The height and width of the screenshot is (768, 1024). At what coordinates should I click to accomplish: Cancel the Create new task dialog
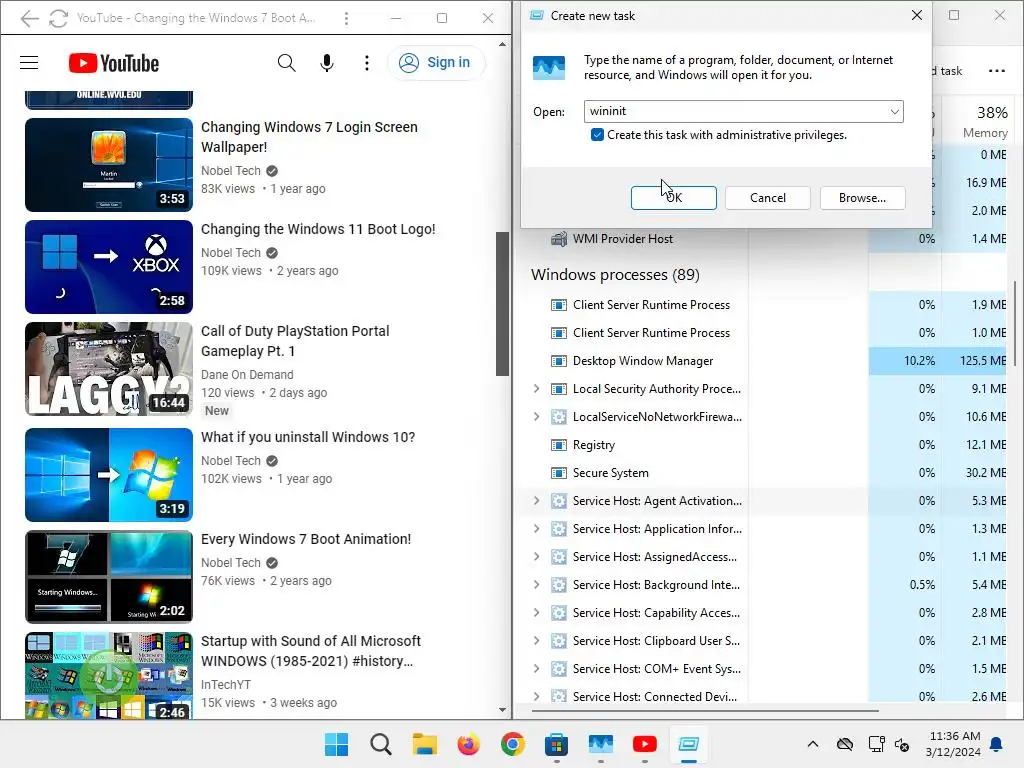(767, 198)
